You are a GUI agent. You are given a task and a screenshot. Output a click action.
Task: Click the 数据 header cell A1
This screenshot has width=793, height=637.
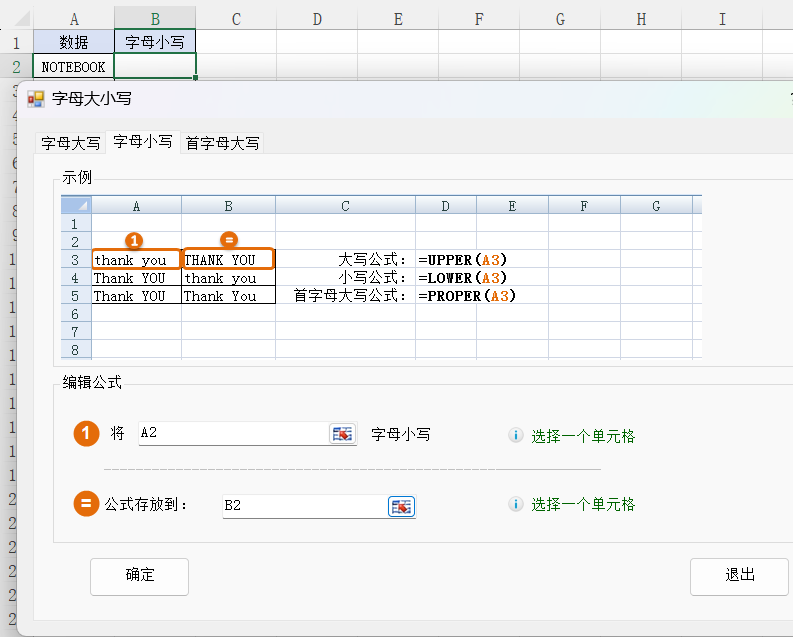(73, 42)
